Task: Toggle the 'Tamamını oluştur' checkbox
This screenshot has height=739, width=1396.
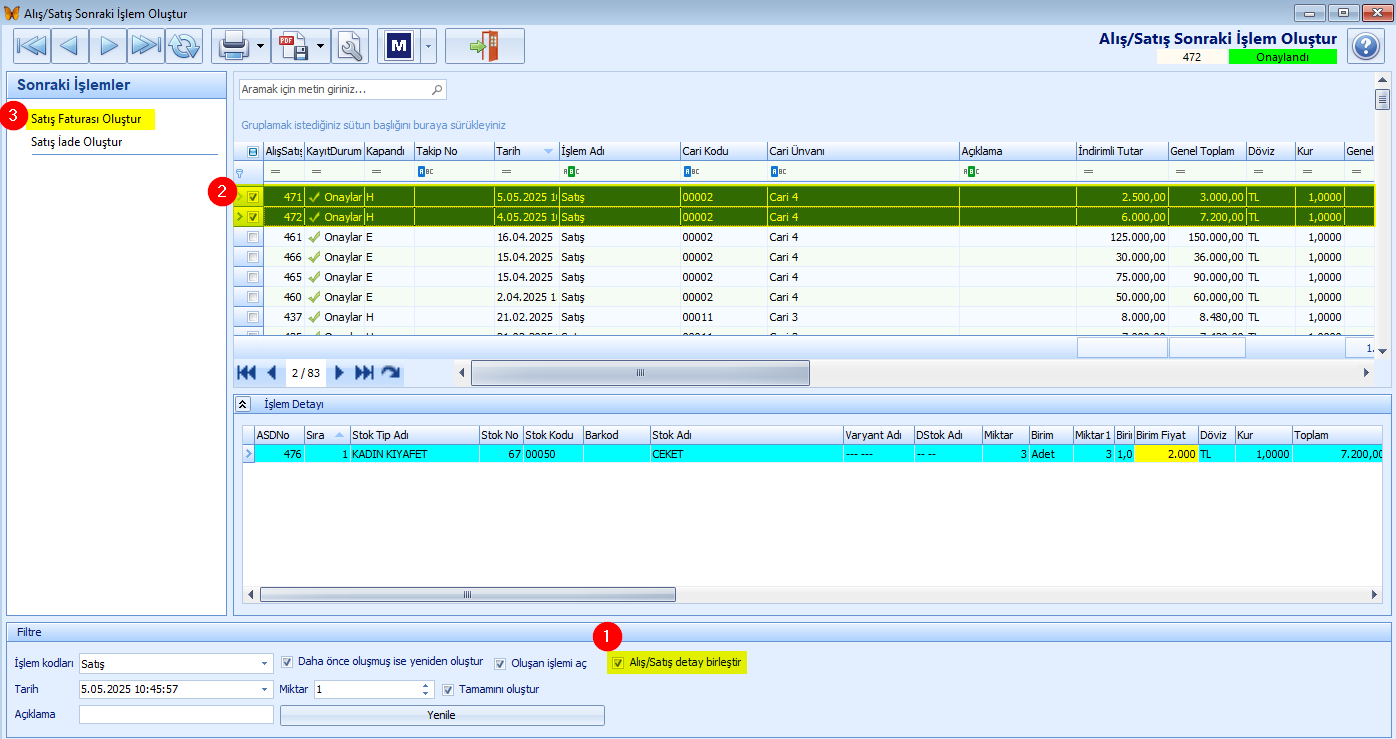Action: tap(449, 689)
